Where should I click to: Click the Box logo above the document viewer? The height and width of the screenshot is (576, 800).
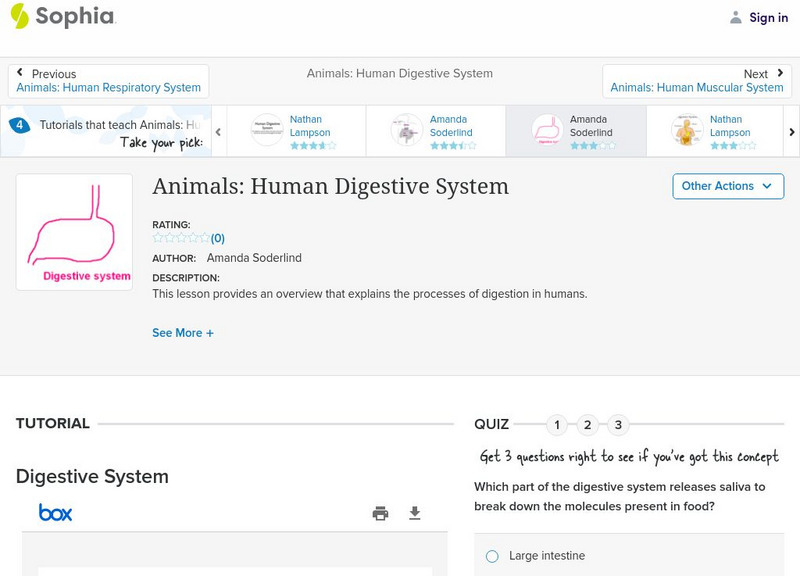point(57,512)
